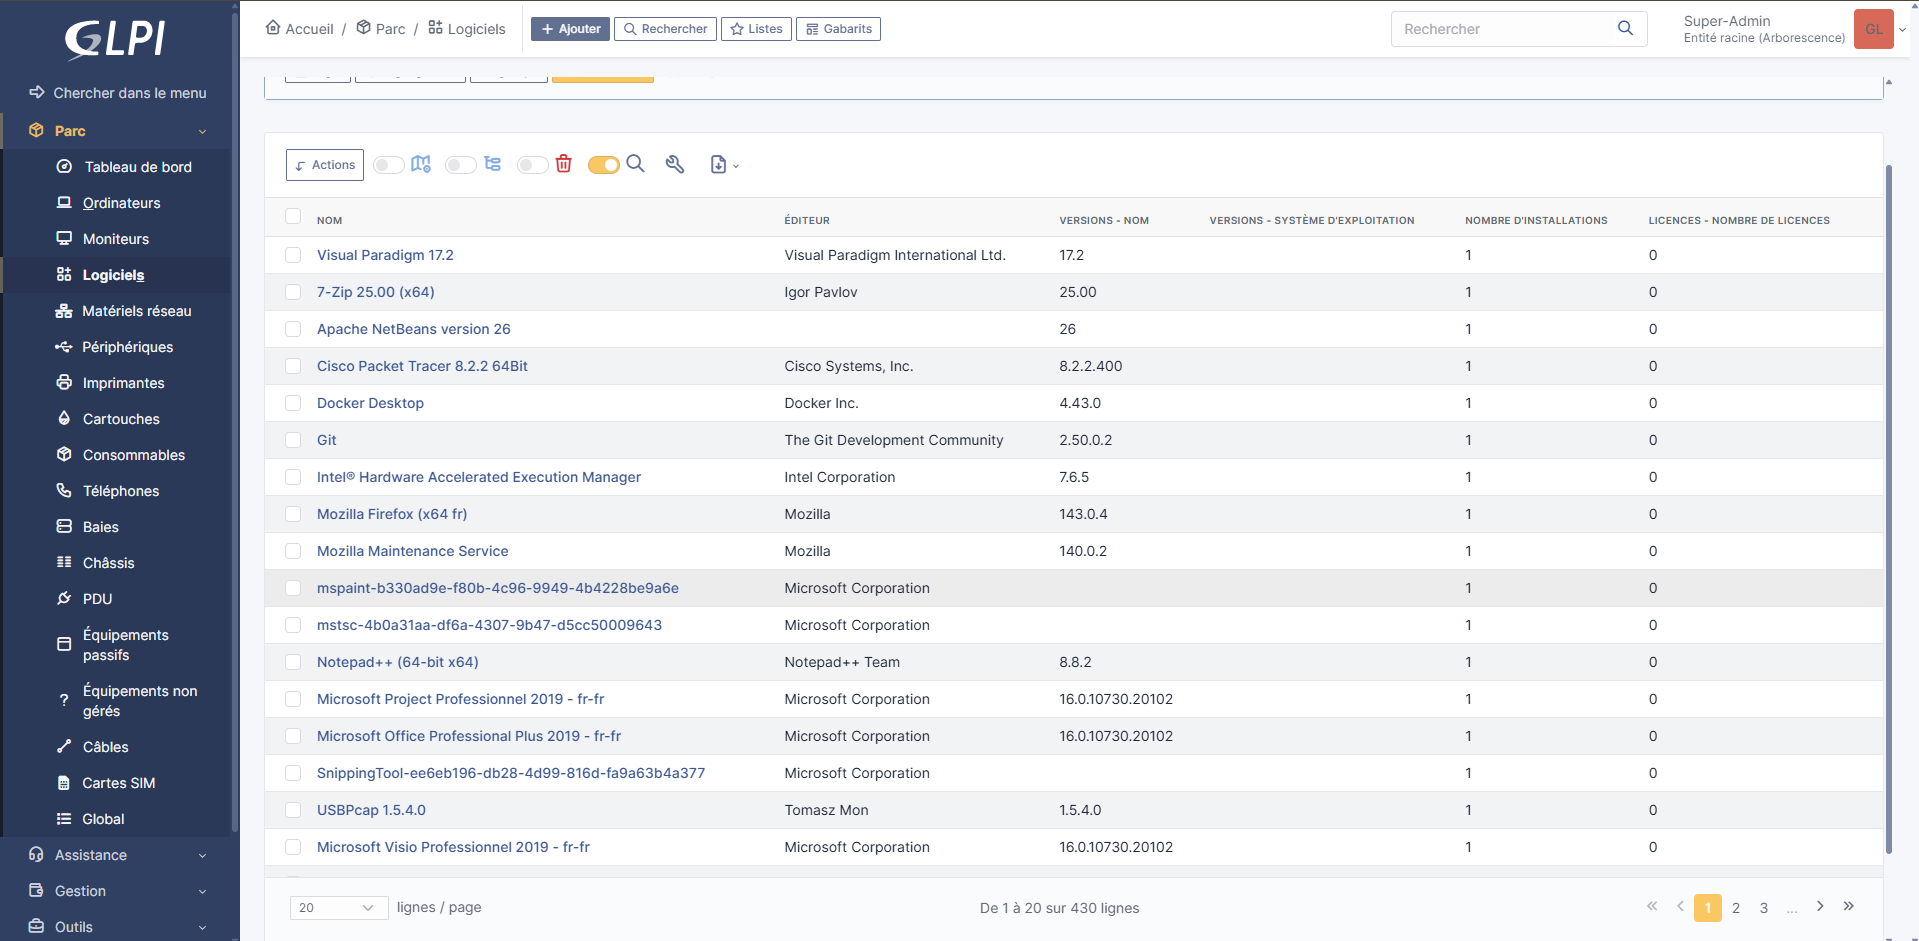Click the Cartouches droplet icon

point(64,418)
